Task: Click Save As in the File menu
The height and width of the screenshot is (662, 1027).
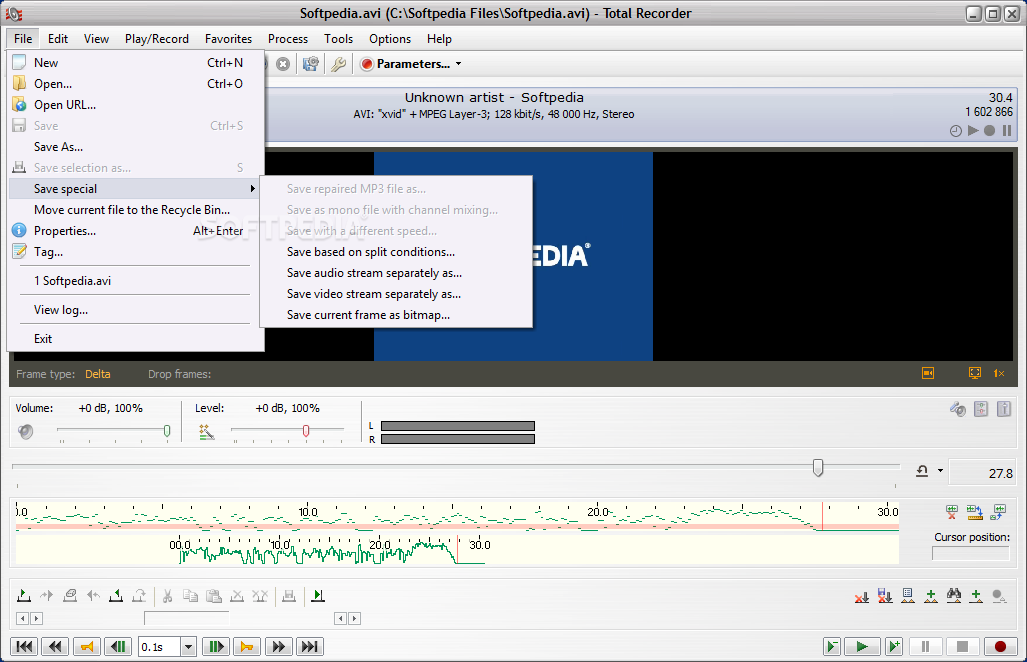Action: coord(136,147)
